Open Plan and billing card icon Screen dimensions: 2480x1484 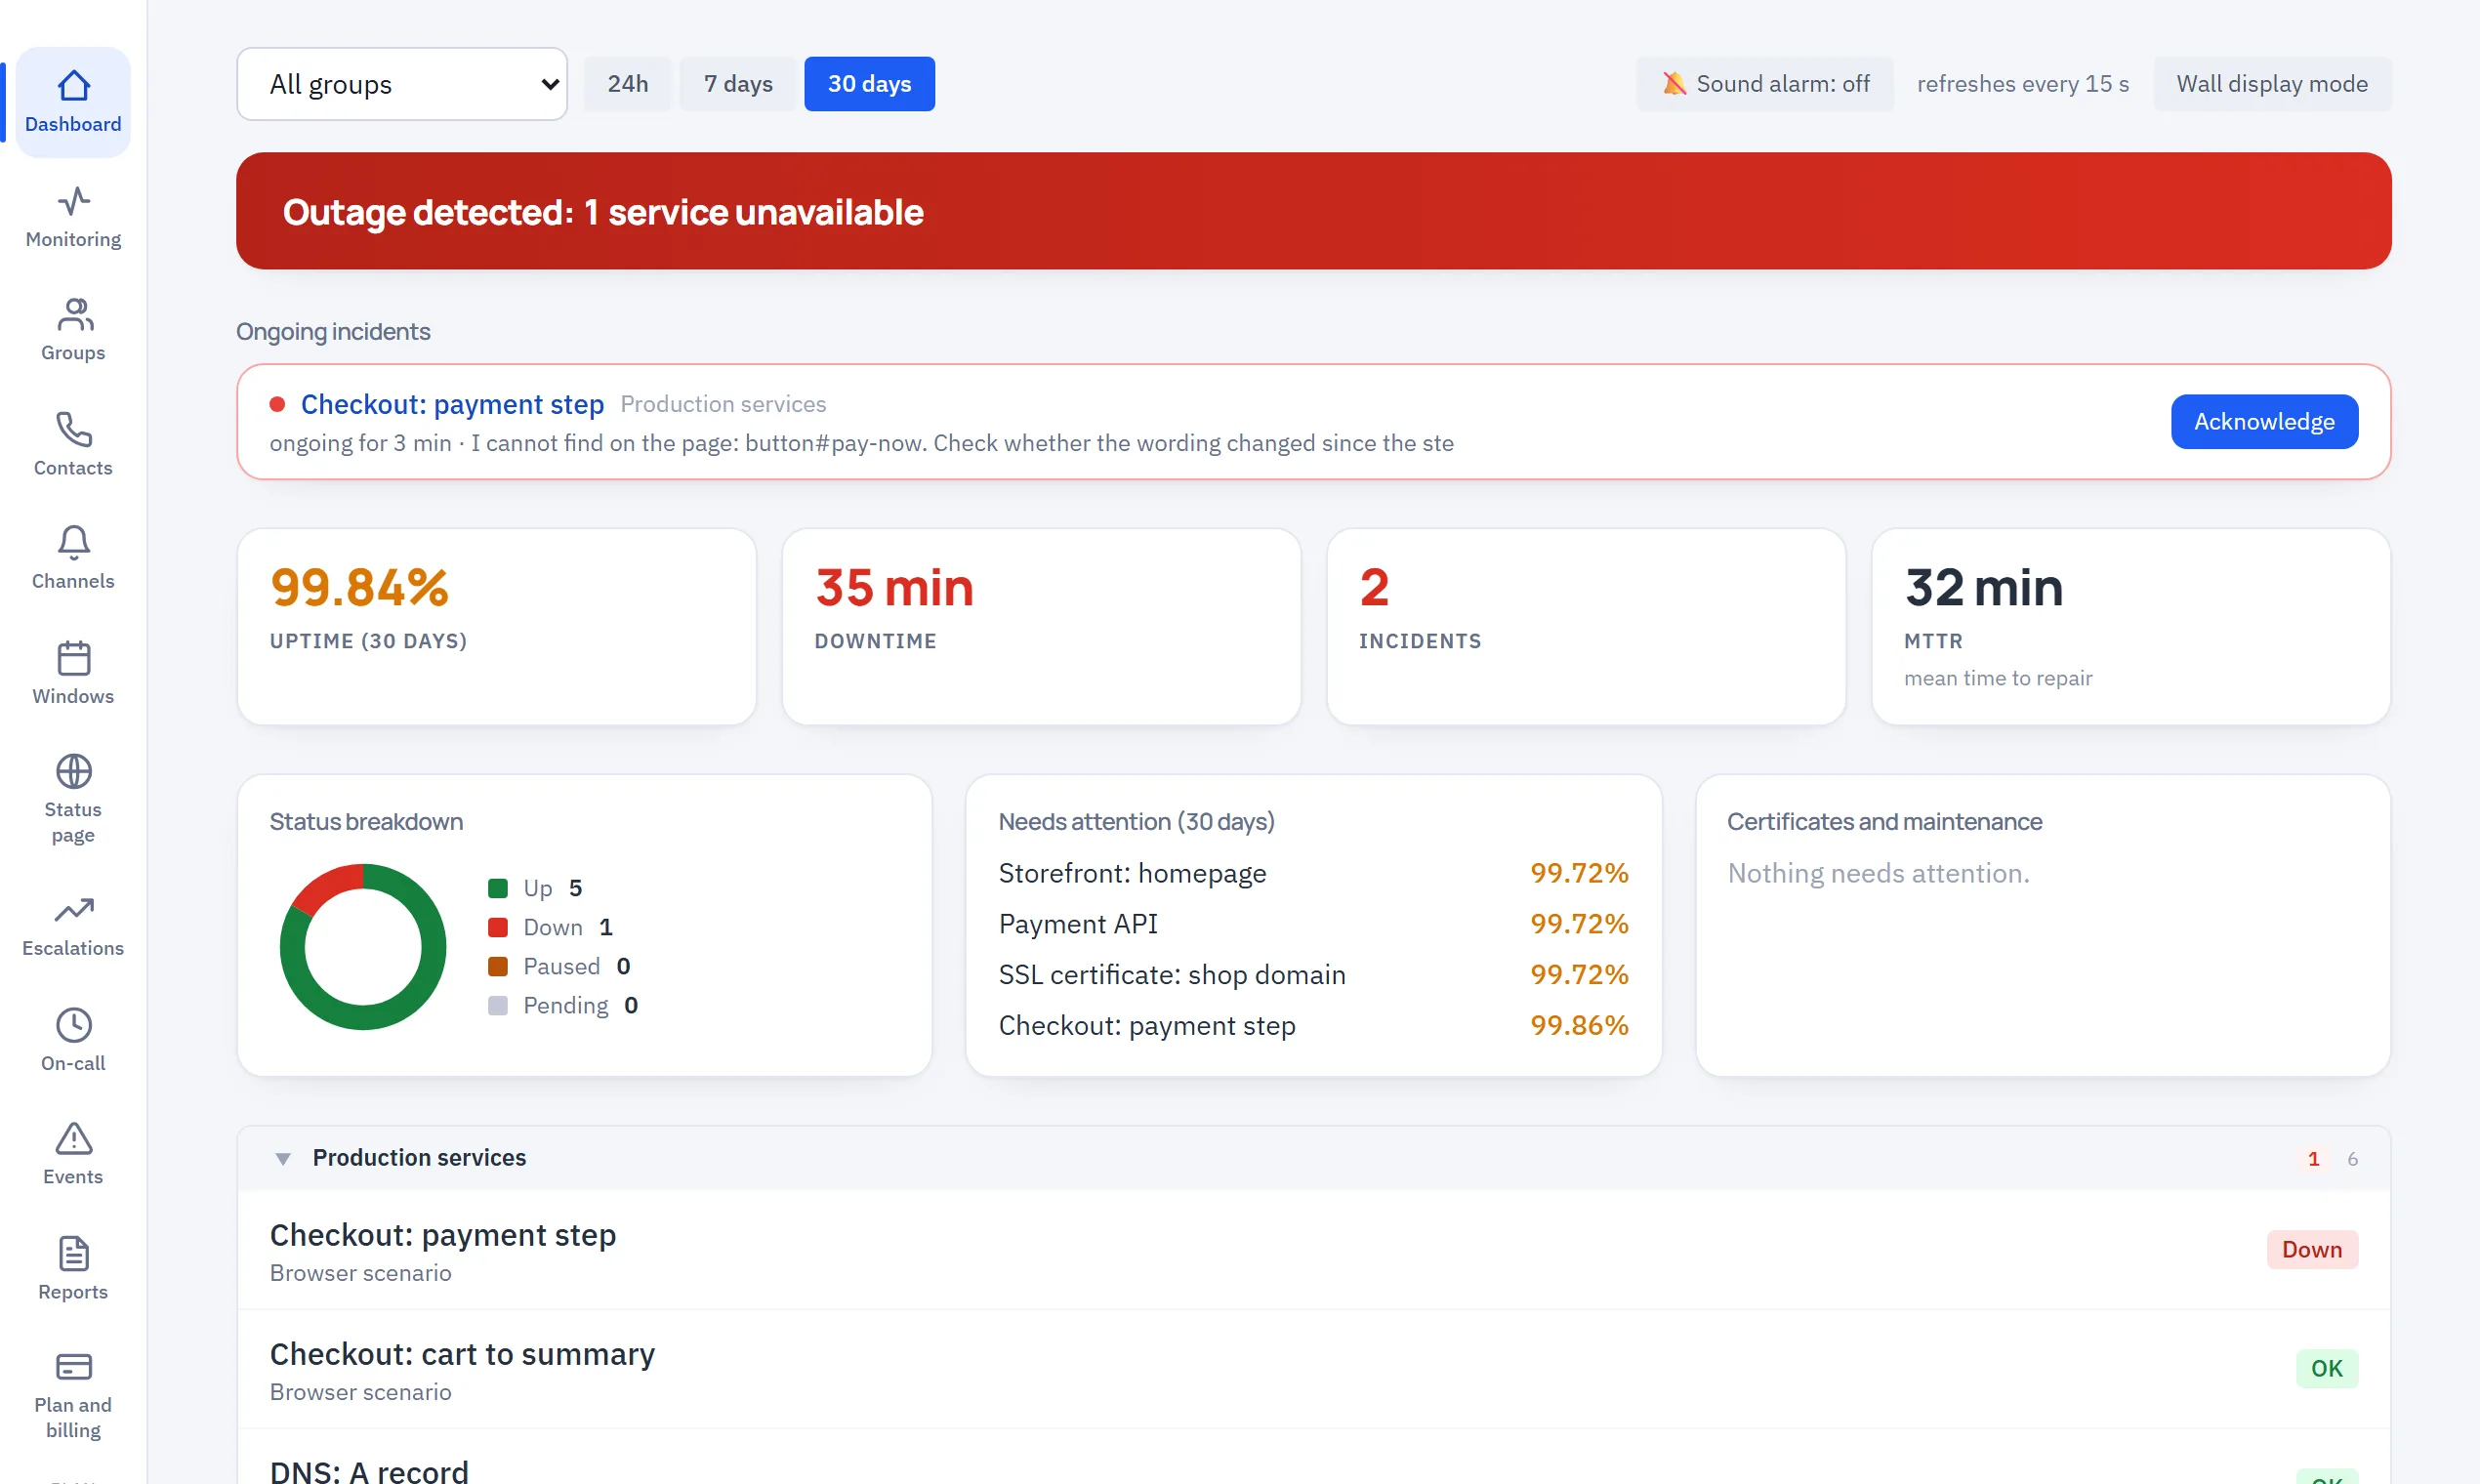(x=73, y=1367)
